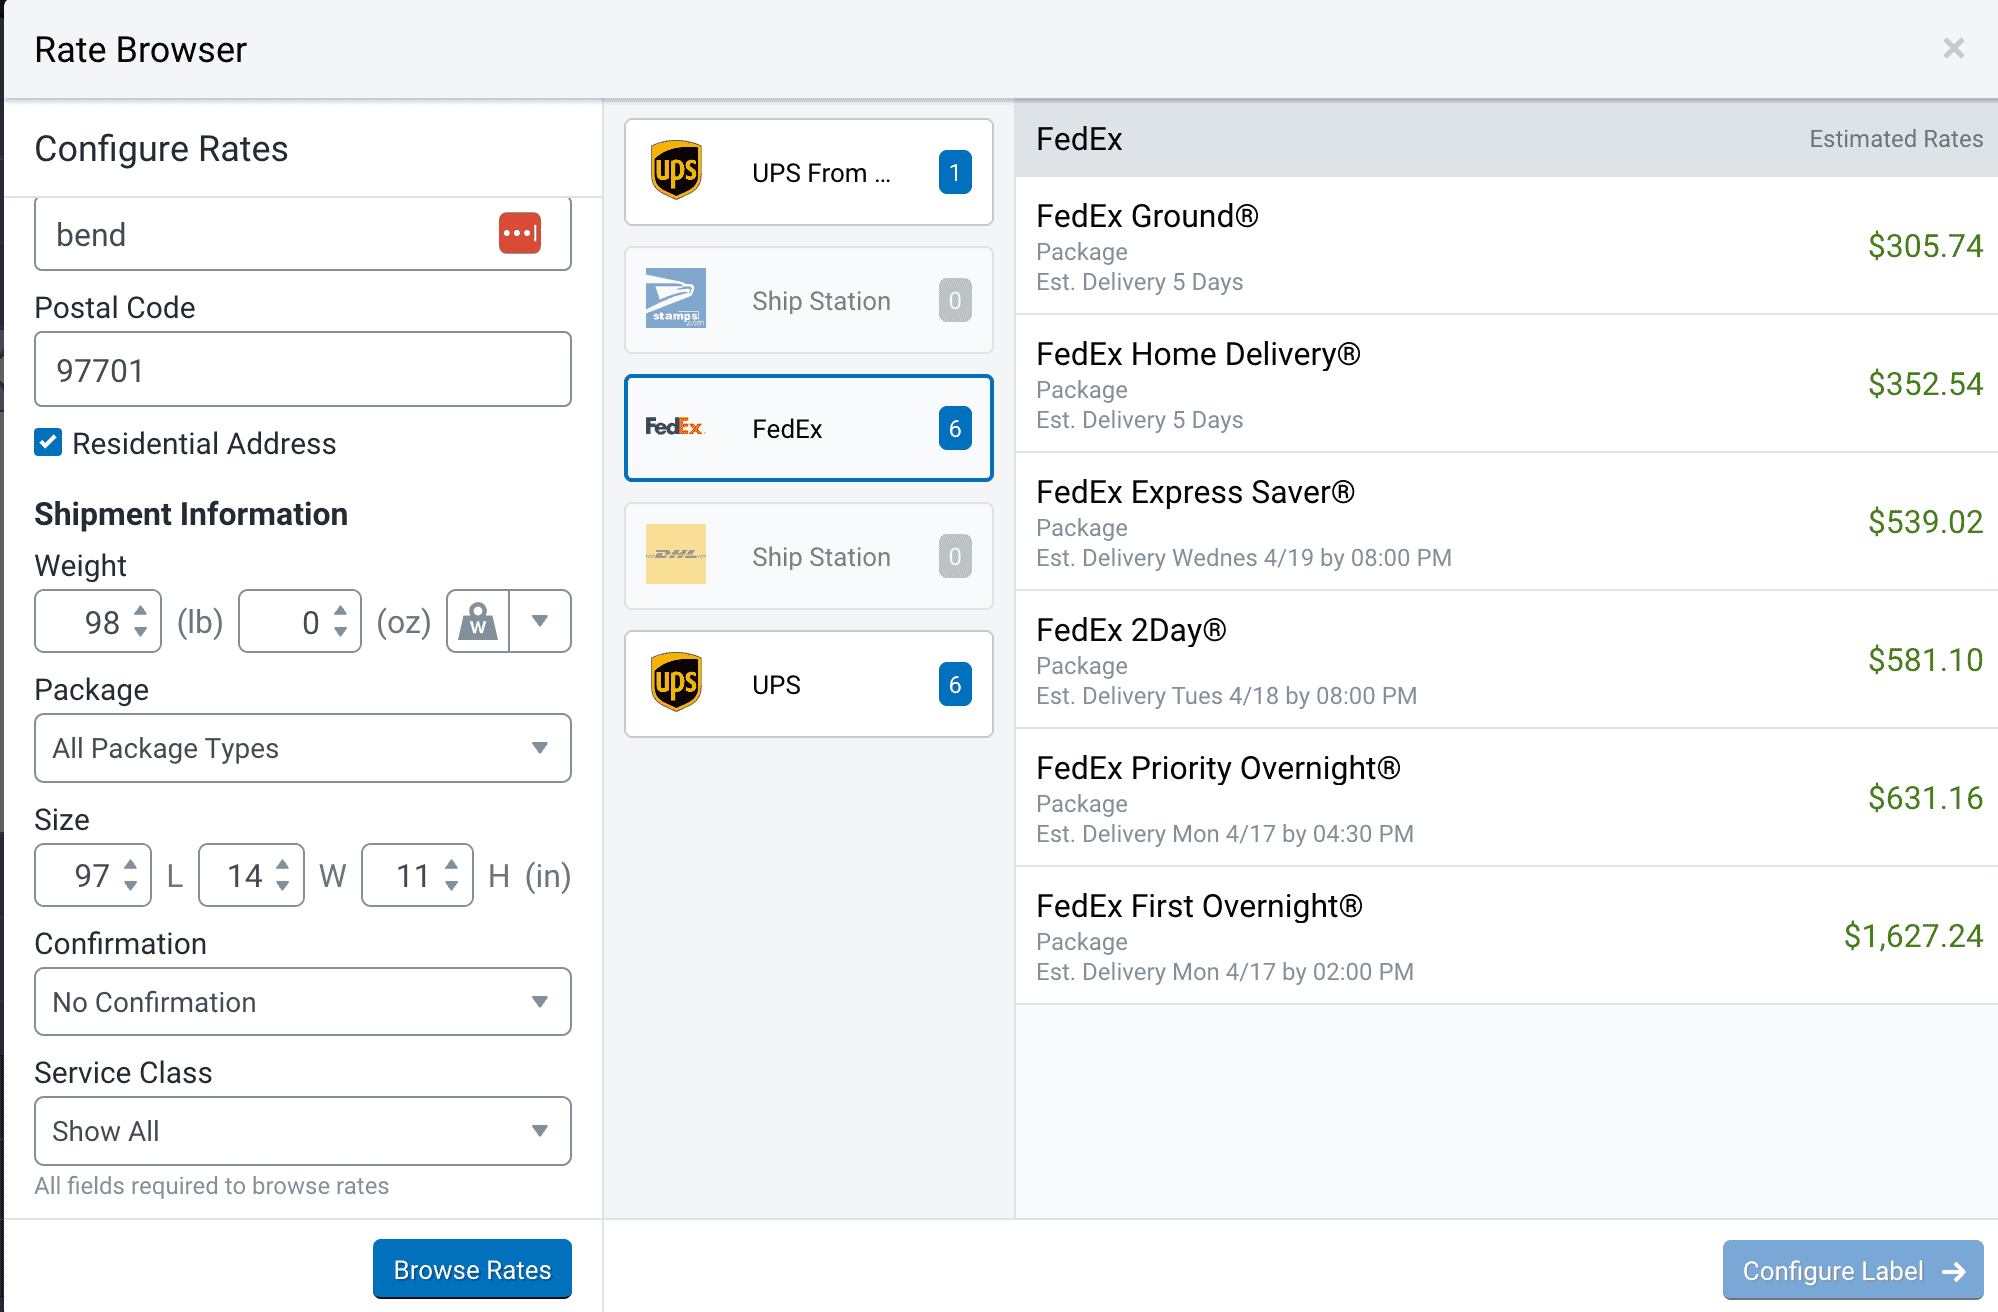Click the Residential Address label
The image size is (1998, 1312).
(204, 443)
